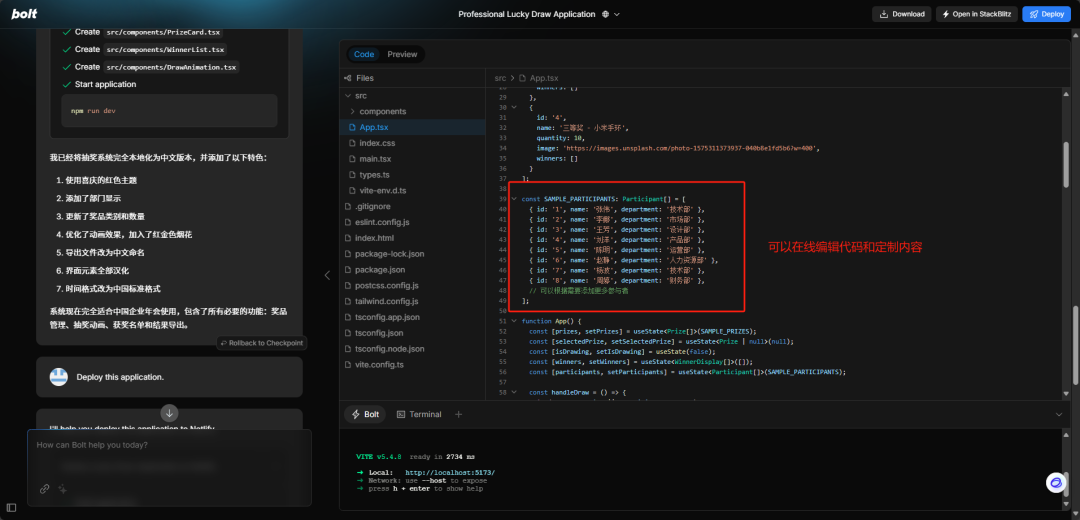
Task: Click Rollback to Checkpoint
Action: 261,343
